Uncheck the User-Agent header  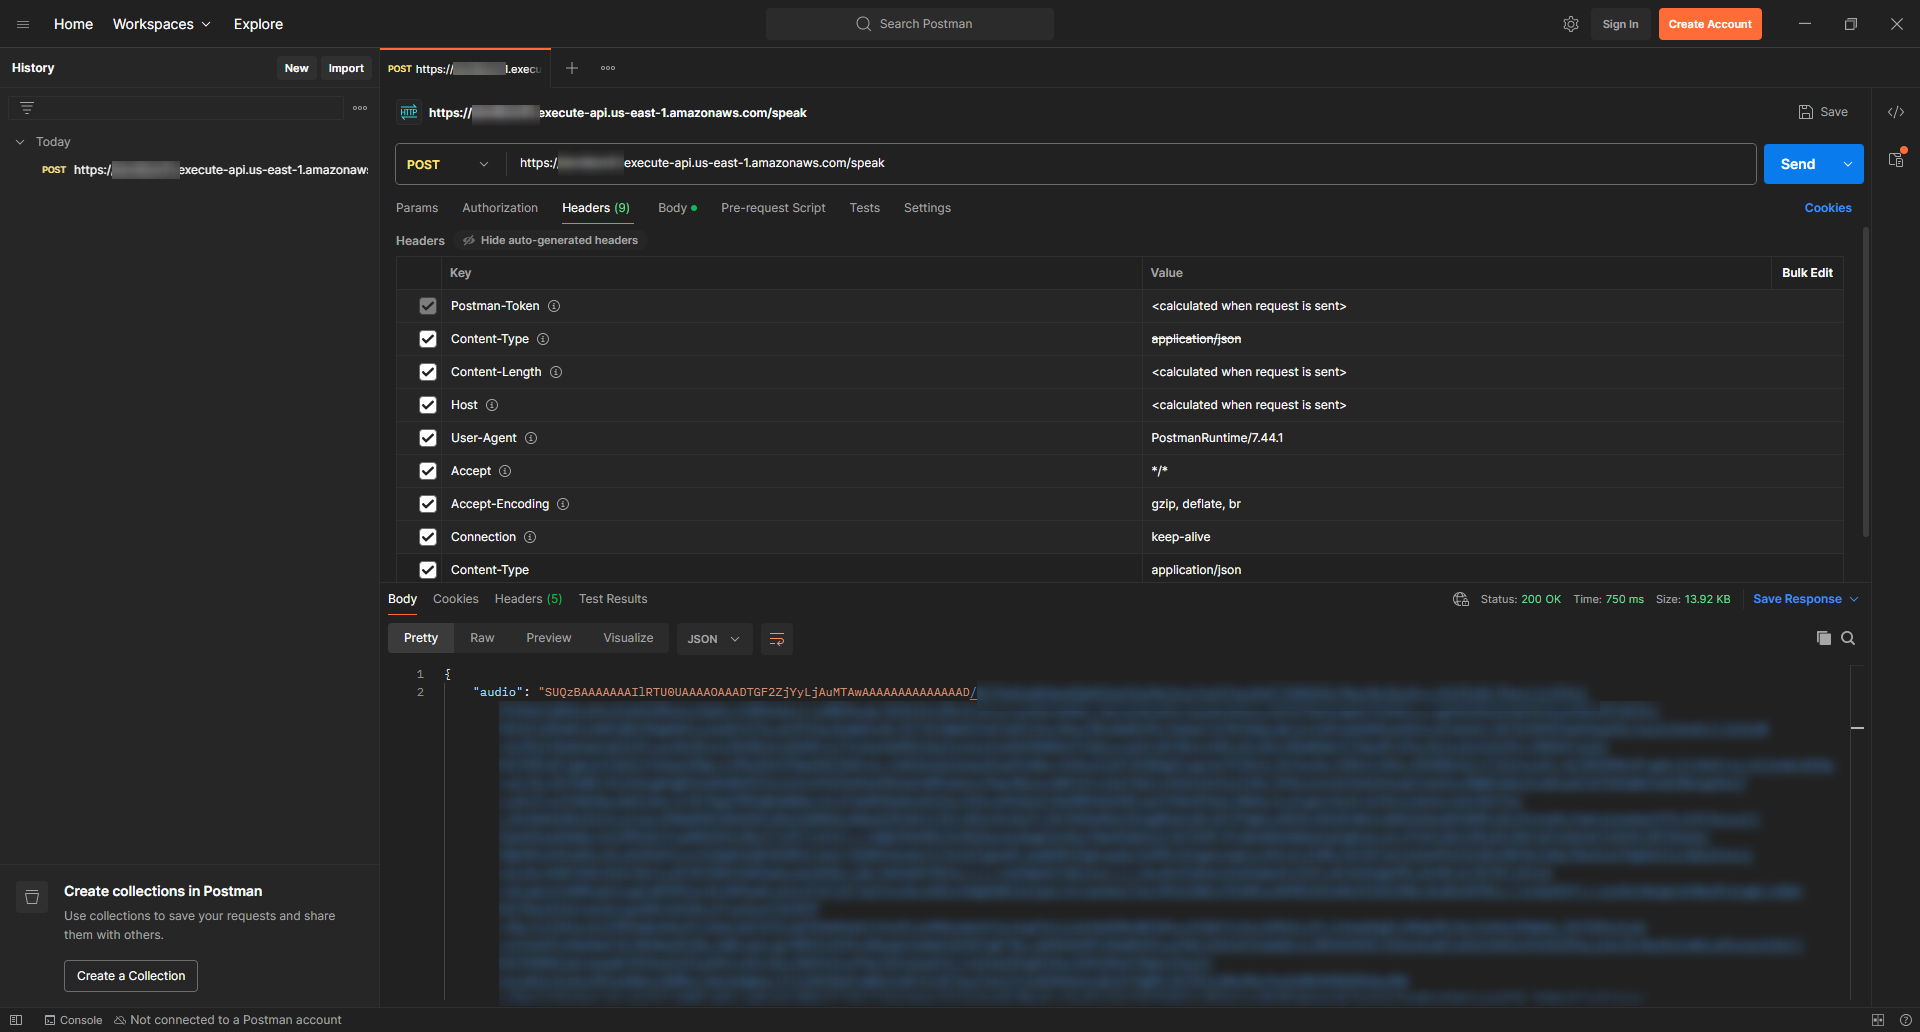pos(428,438)
